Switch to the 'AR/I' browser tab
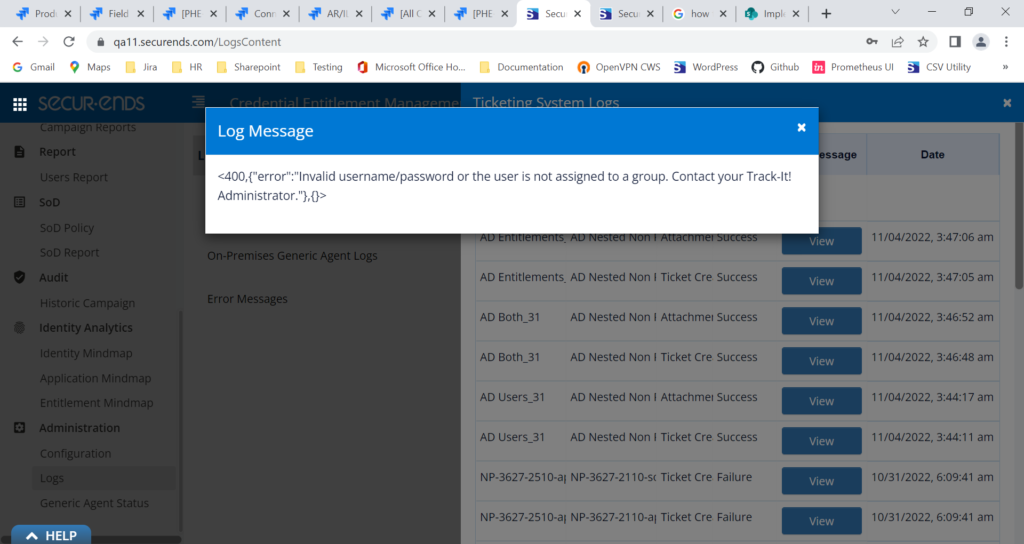The image size is (1024, 544). click(336, 14)
